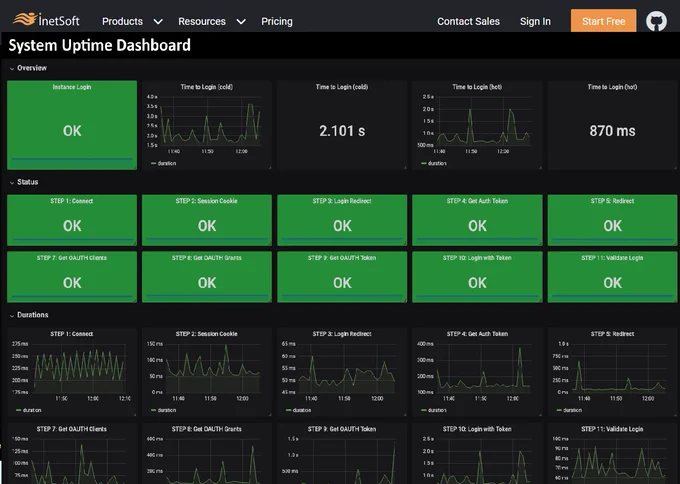This screenshot has height=484, width=680.
Task: Click STEP 1: Connect status panel
Action: pyautogui.click(x=72, y=220)
